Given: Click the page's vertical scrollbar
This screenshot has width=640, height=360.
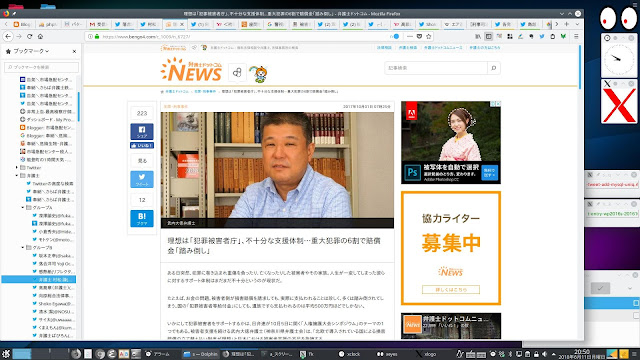Looking at the screenshot, I should 580,67.
